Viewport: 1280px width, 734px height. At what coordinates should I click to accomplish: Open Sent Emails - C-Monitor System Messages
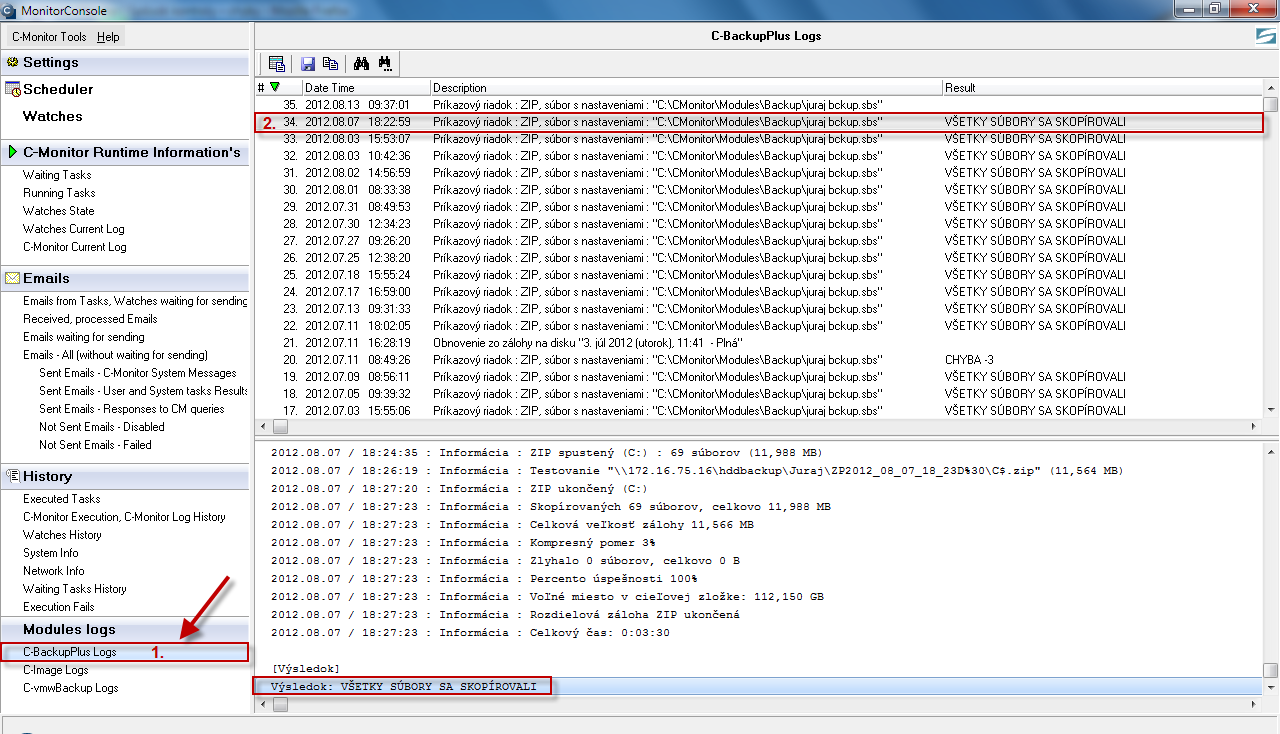click(137, 373)
